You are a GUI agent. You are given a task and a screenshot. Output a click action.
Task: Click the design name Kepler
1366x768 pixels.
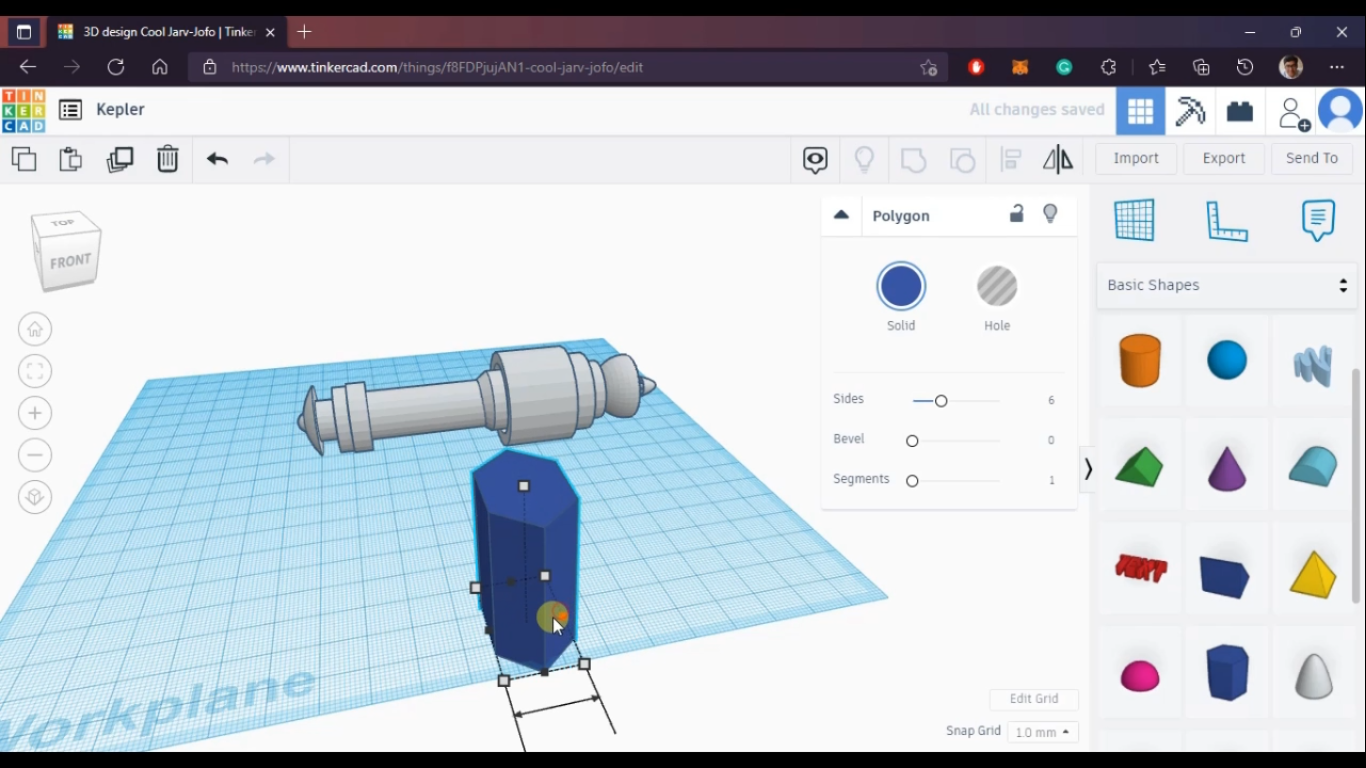click(x=121, y=110)
